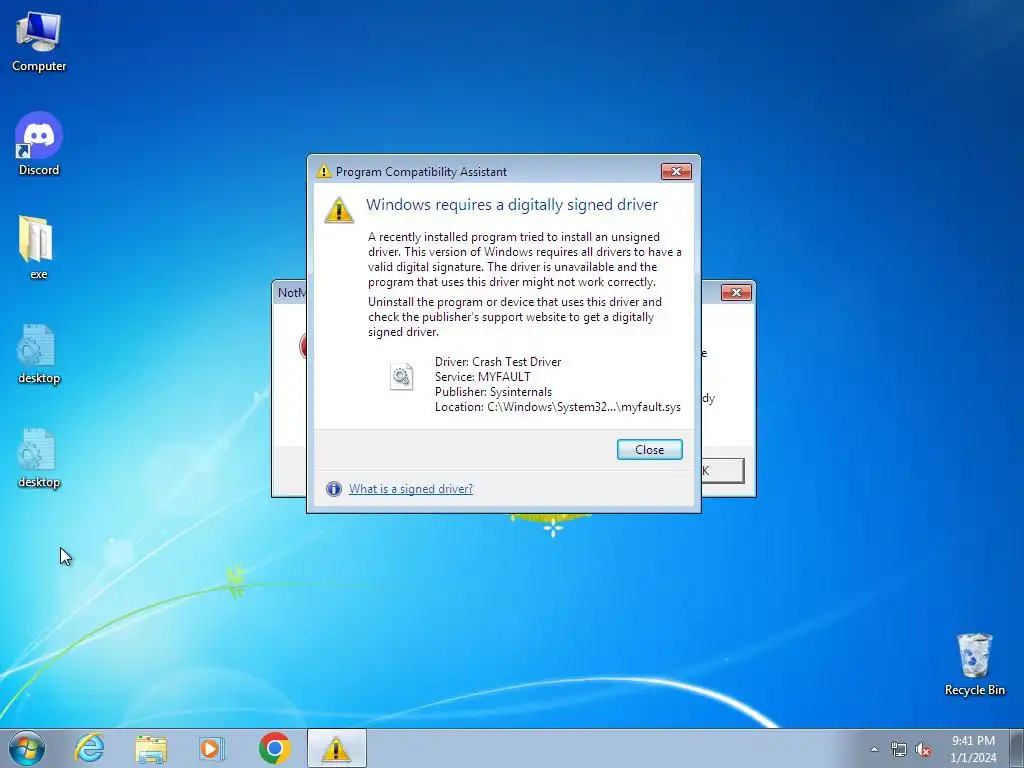
Task: Click the 'Service: MYFAULT' line
Action: (483, 377)
